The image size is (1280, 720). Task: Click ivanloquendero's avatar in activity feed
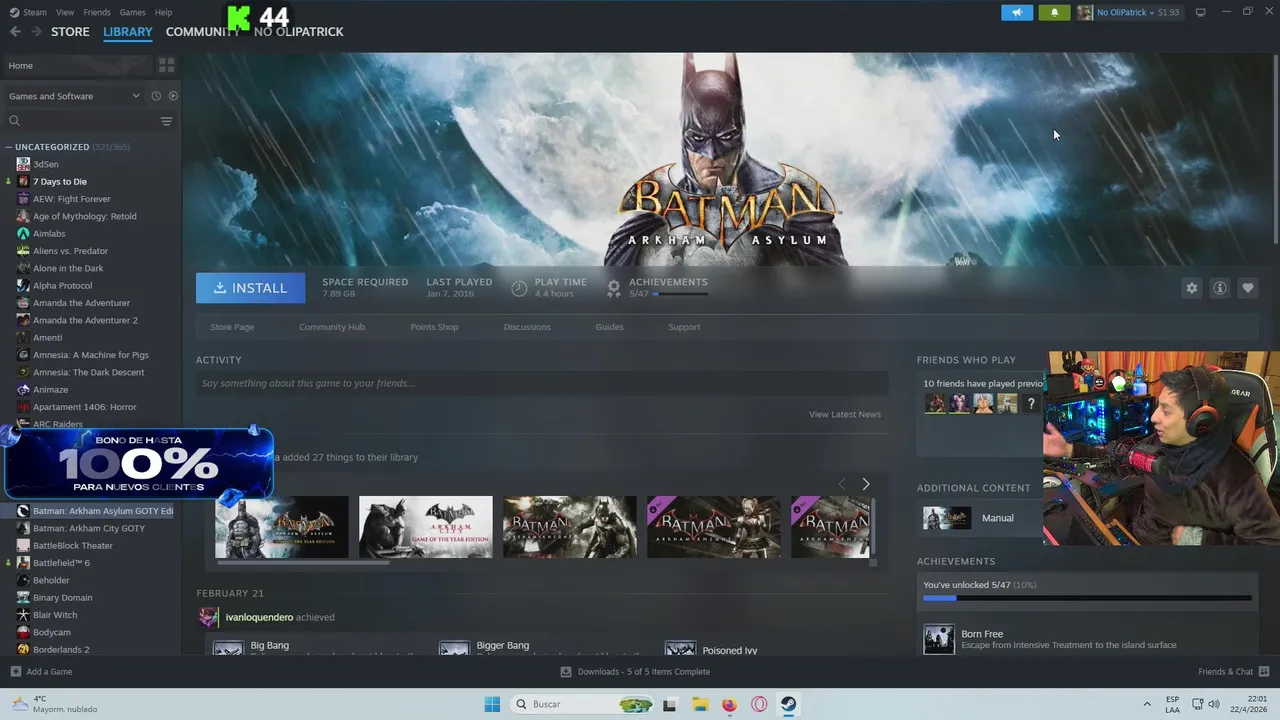pos(208,617)
